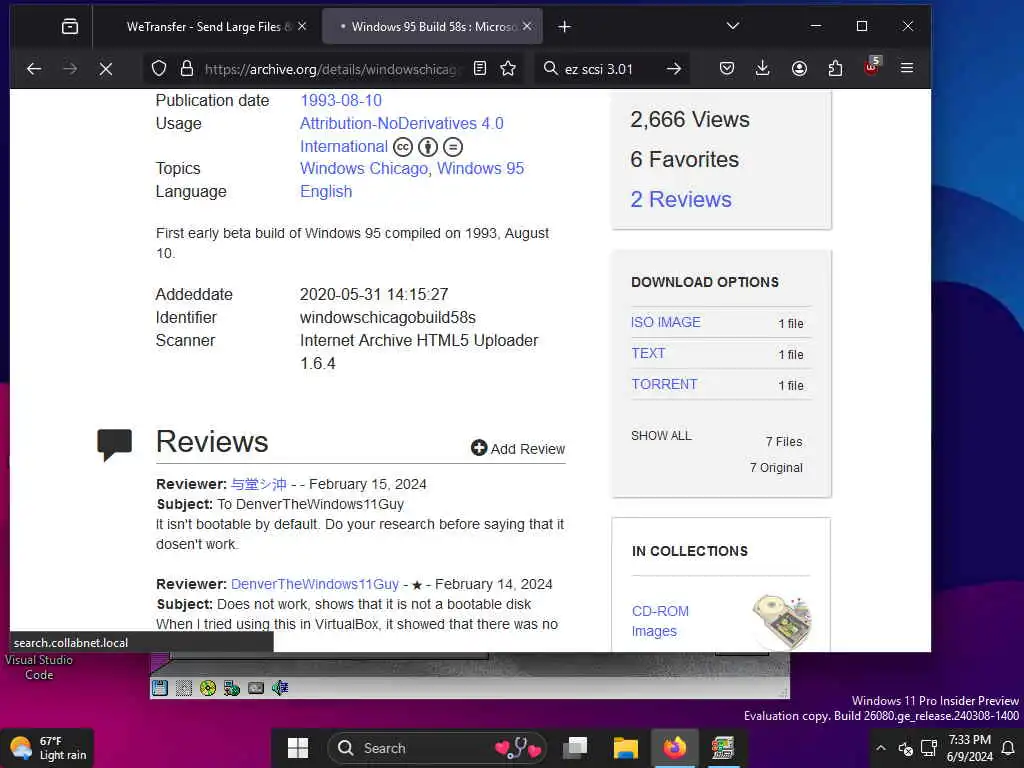This screenshot has width=1024, height=768.
Task: Open the extensions puzzle menu
Action: click(835, 69)
